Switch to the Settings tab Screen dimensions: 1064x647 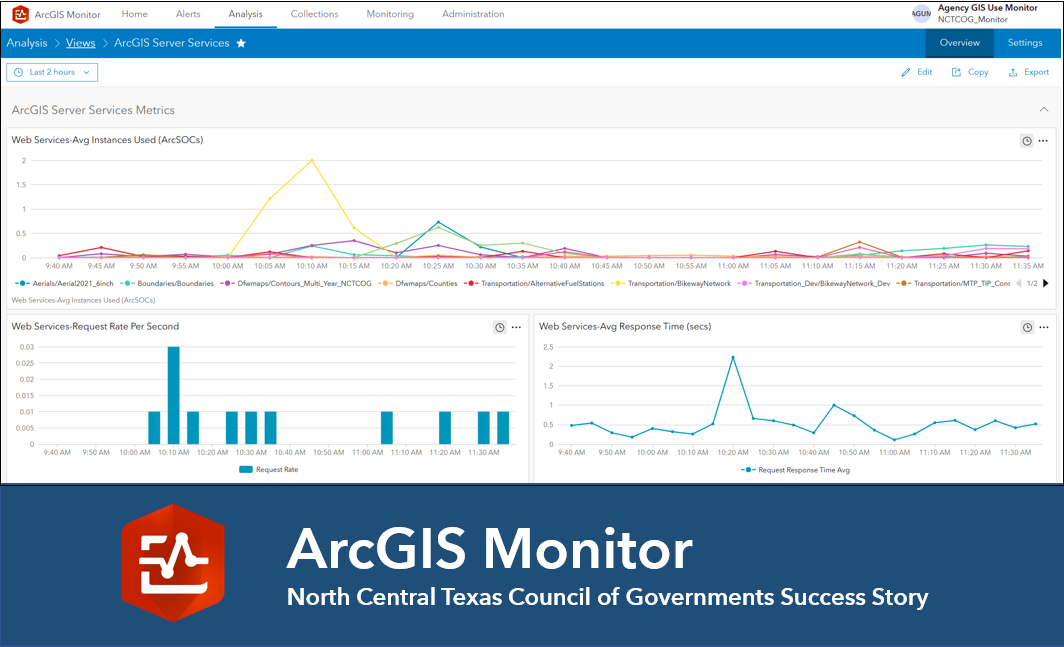pos(1025,43)
